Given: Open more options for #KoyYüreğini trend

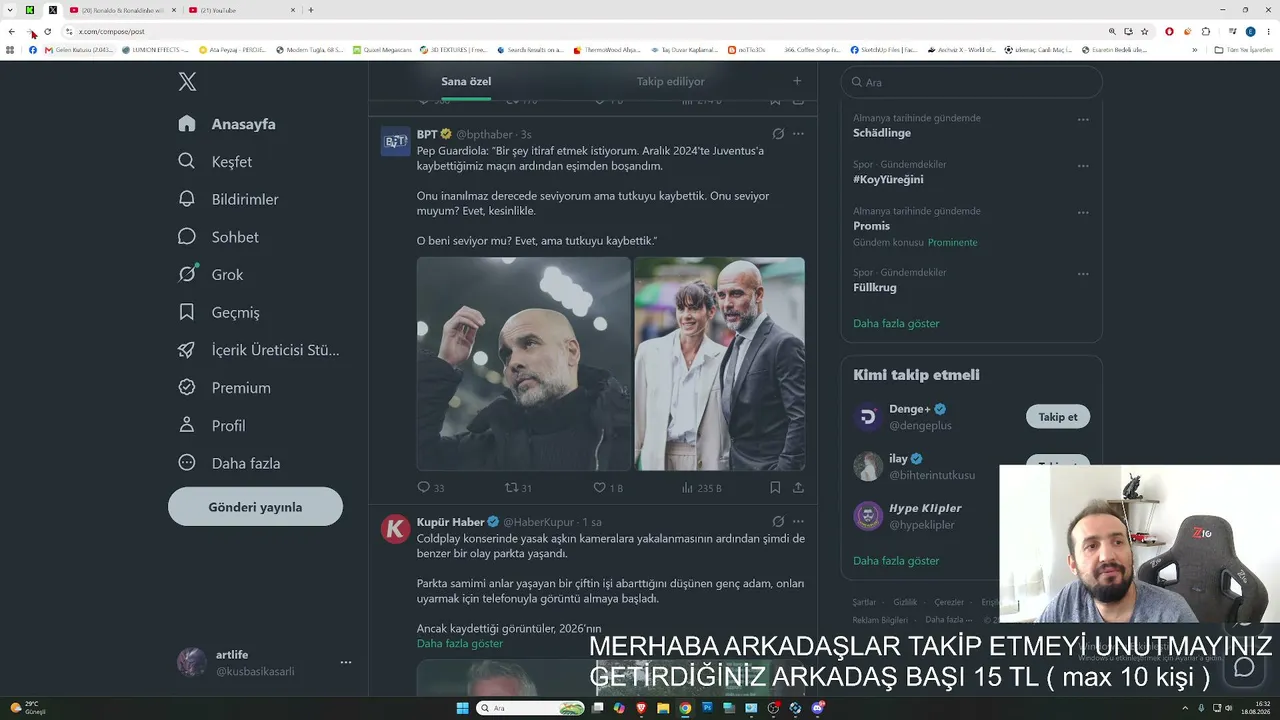Looking at the screenshot, I should tap(1083, 166).
